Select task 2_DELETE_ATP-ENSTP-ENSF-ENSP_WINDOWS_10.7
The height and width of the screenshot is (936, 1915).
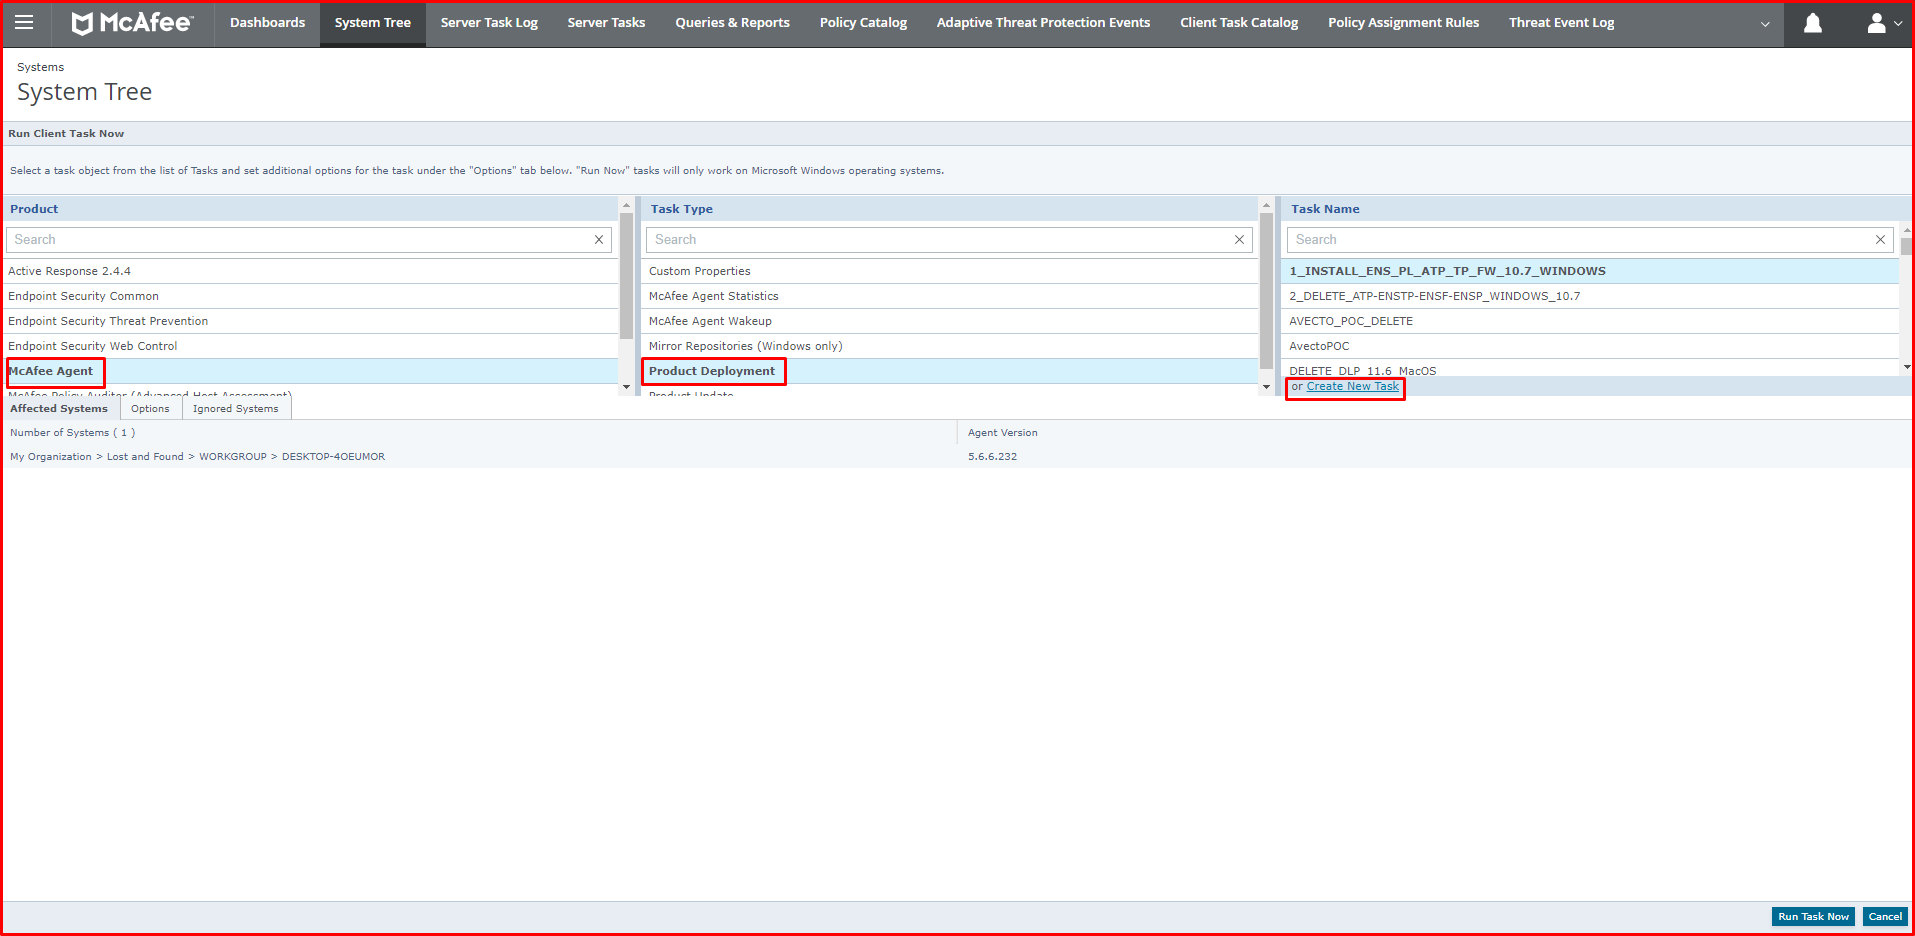pyautogui.click(x=1590, y=296)
